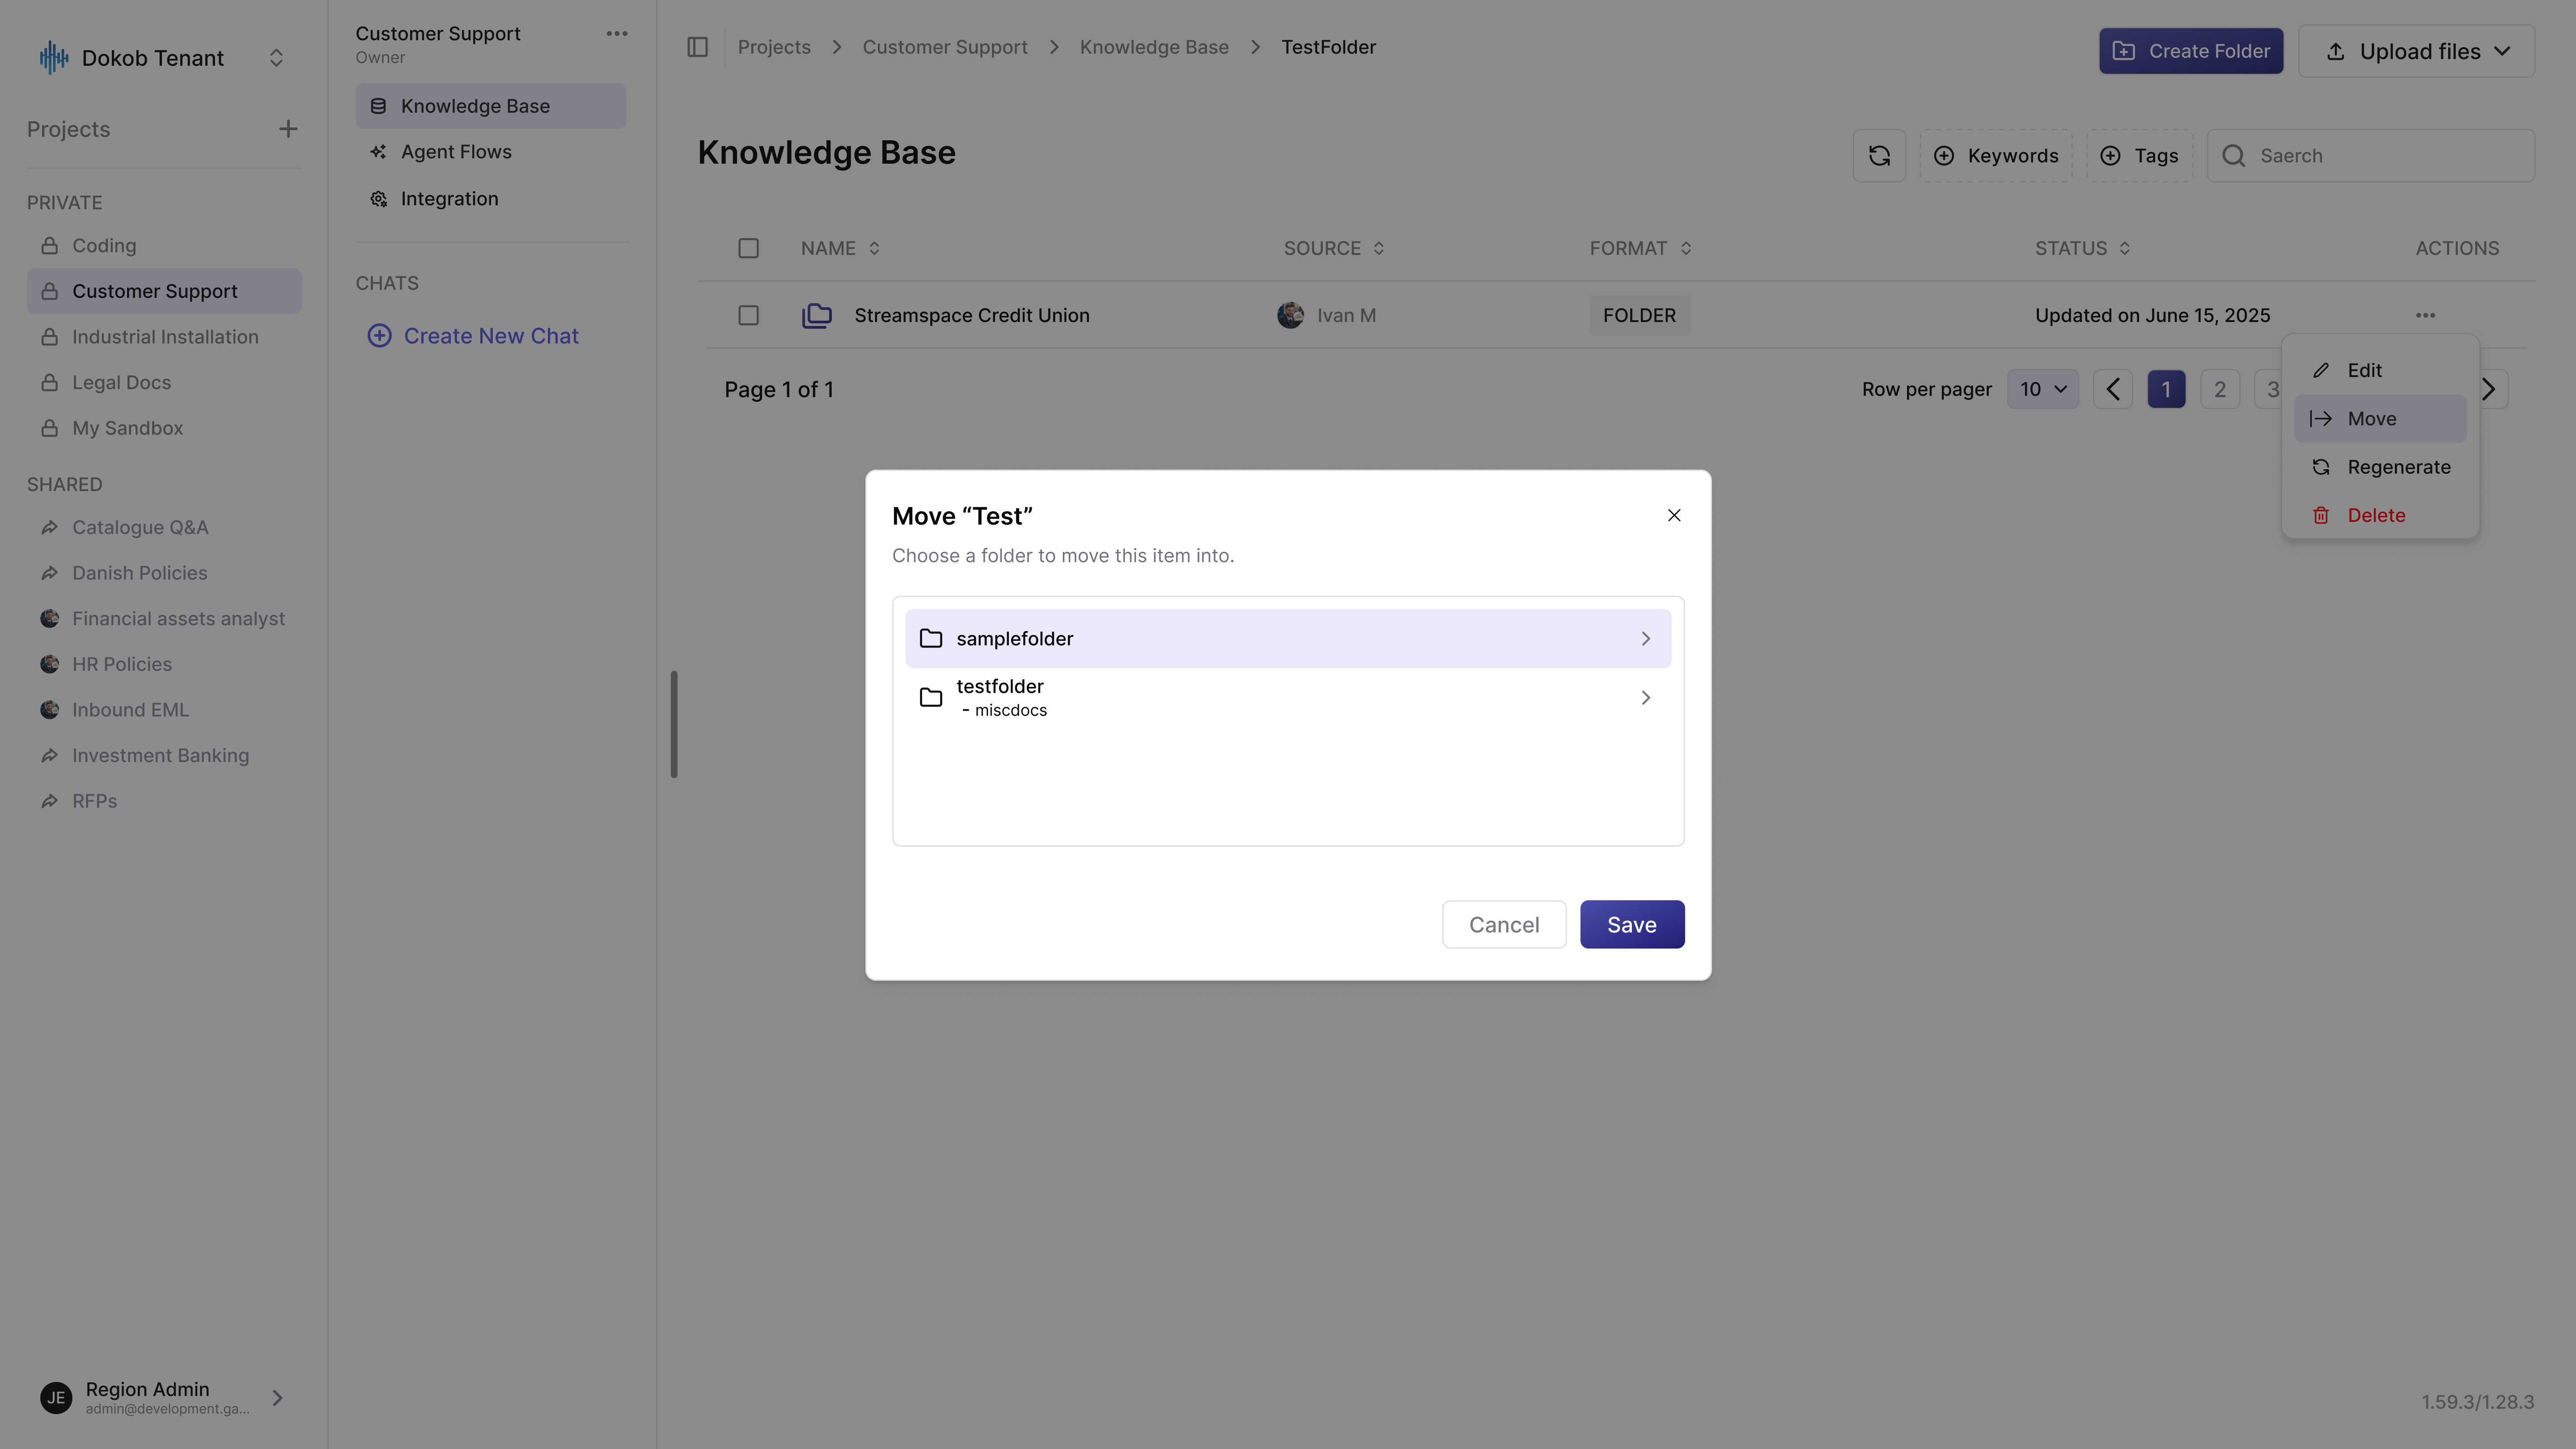Toggle the select-all checkbox in table header
Image resolution: width=2576 pixels, height=1449 pixels.
pyautogui.click(x=748, y=248)
